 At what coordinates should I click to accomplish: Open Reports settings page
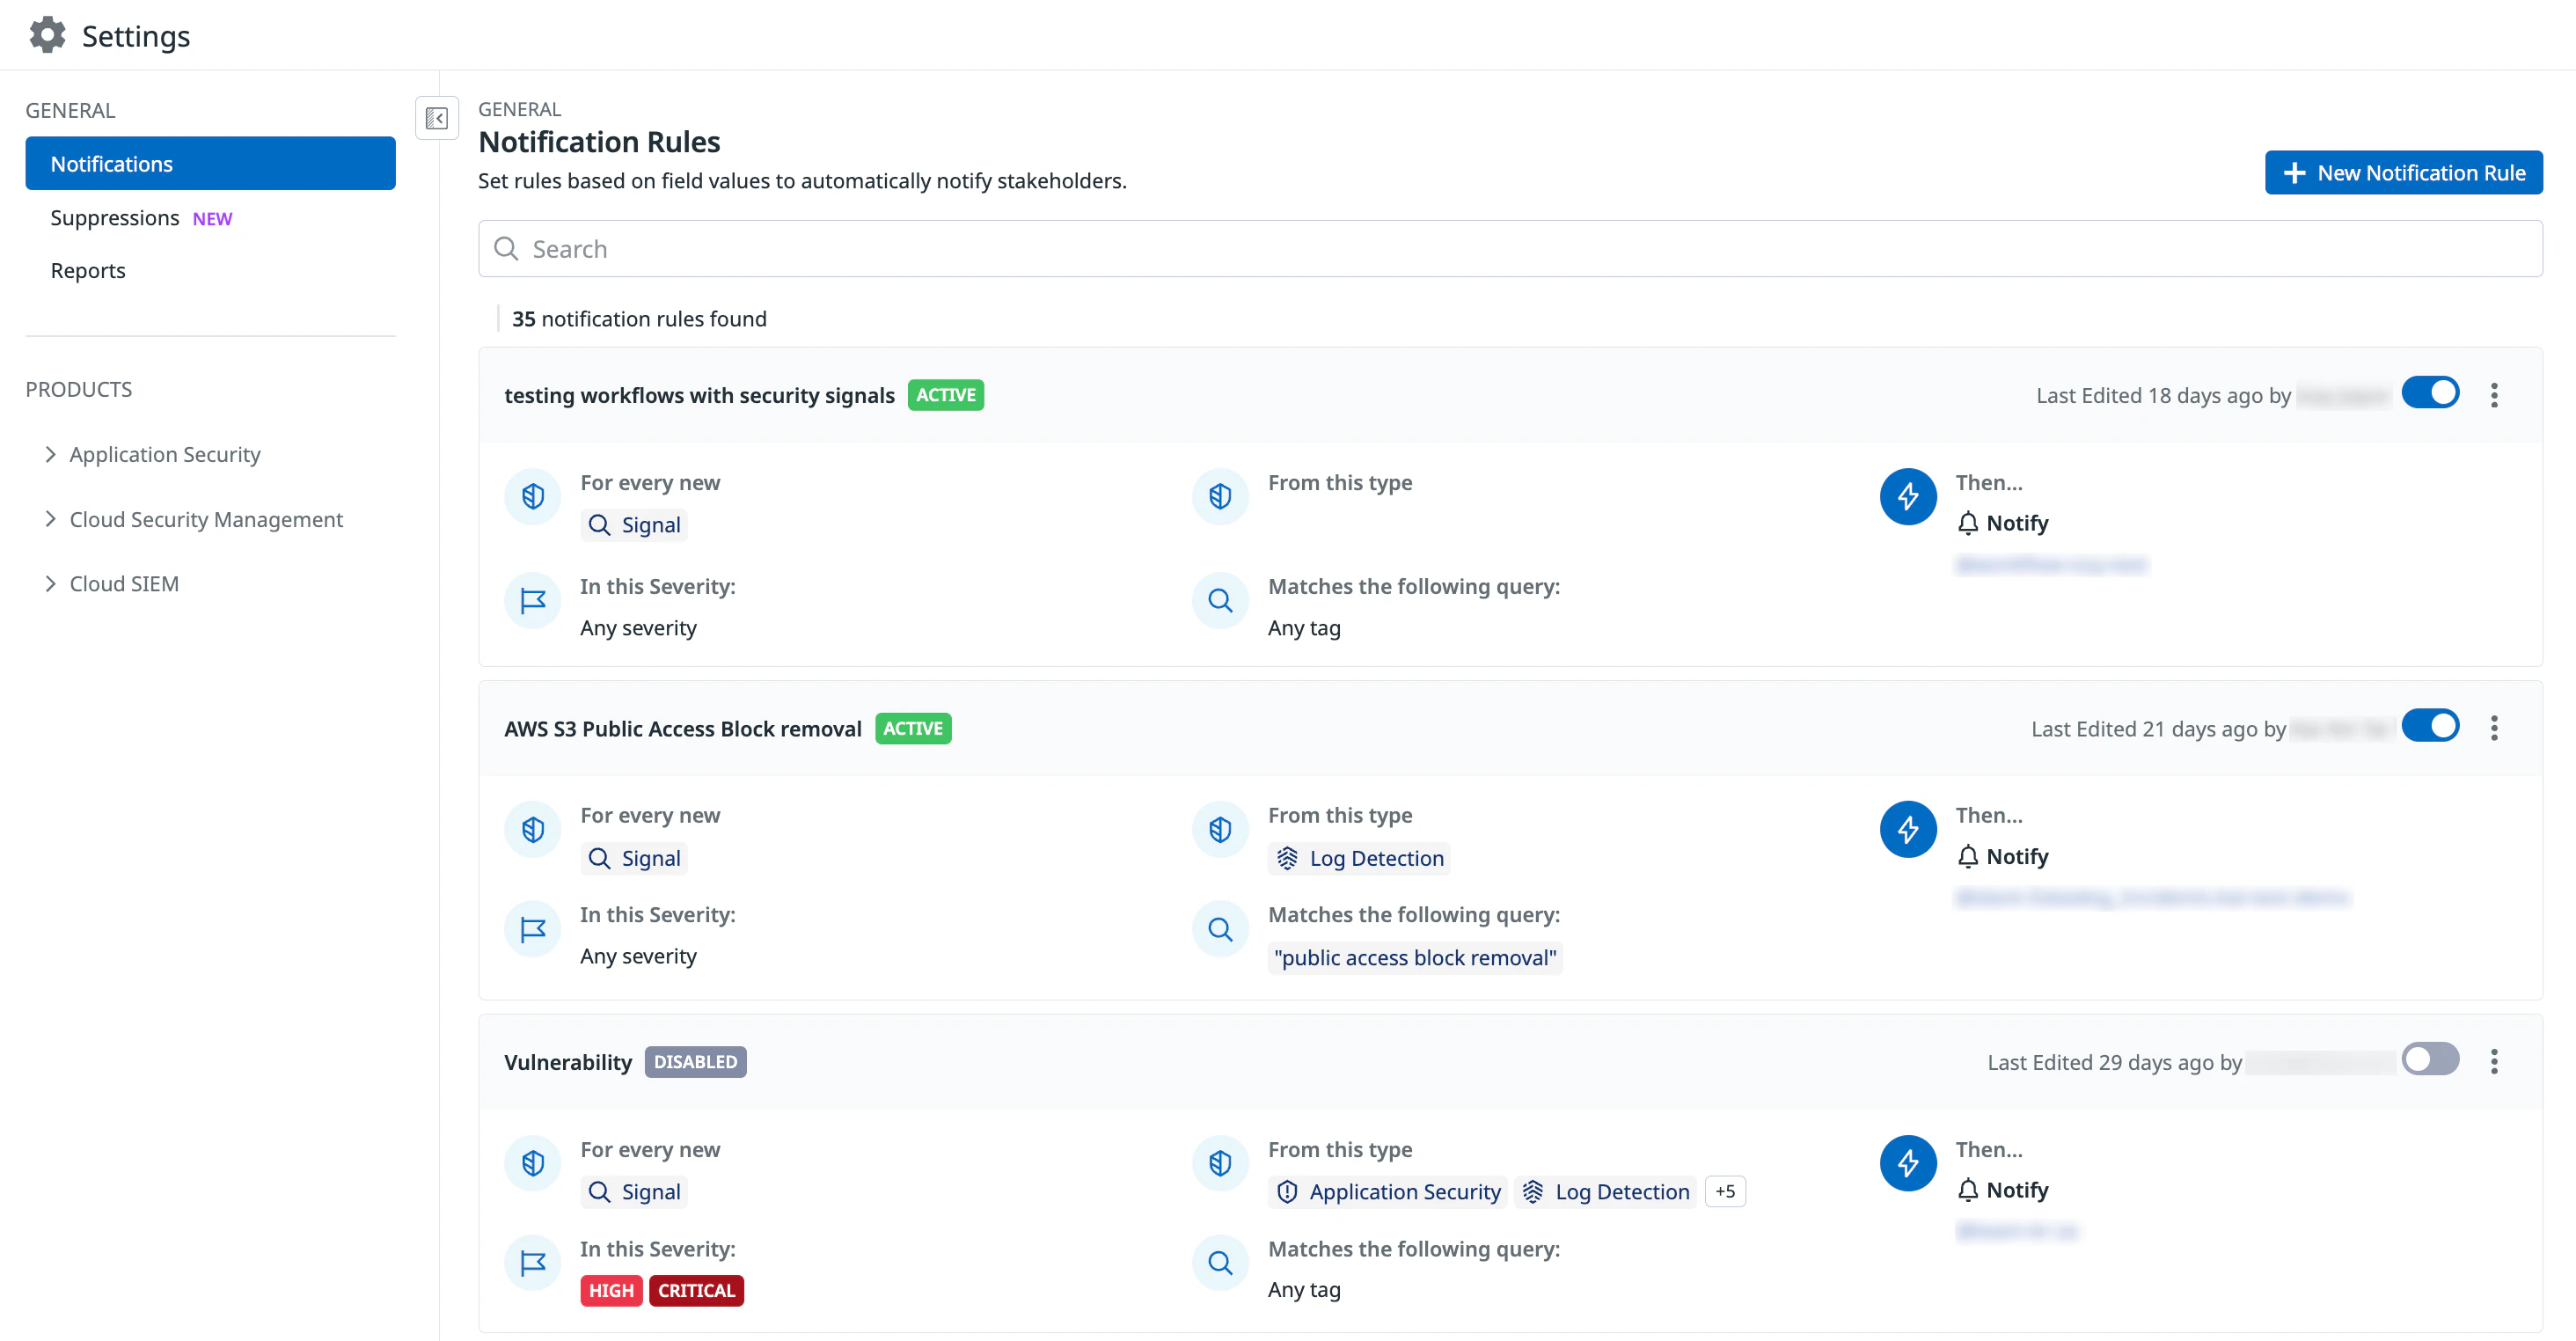pyautogui.click(x=88, y=270)
